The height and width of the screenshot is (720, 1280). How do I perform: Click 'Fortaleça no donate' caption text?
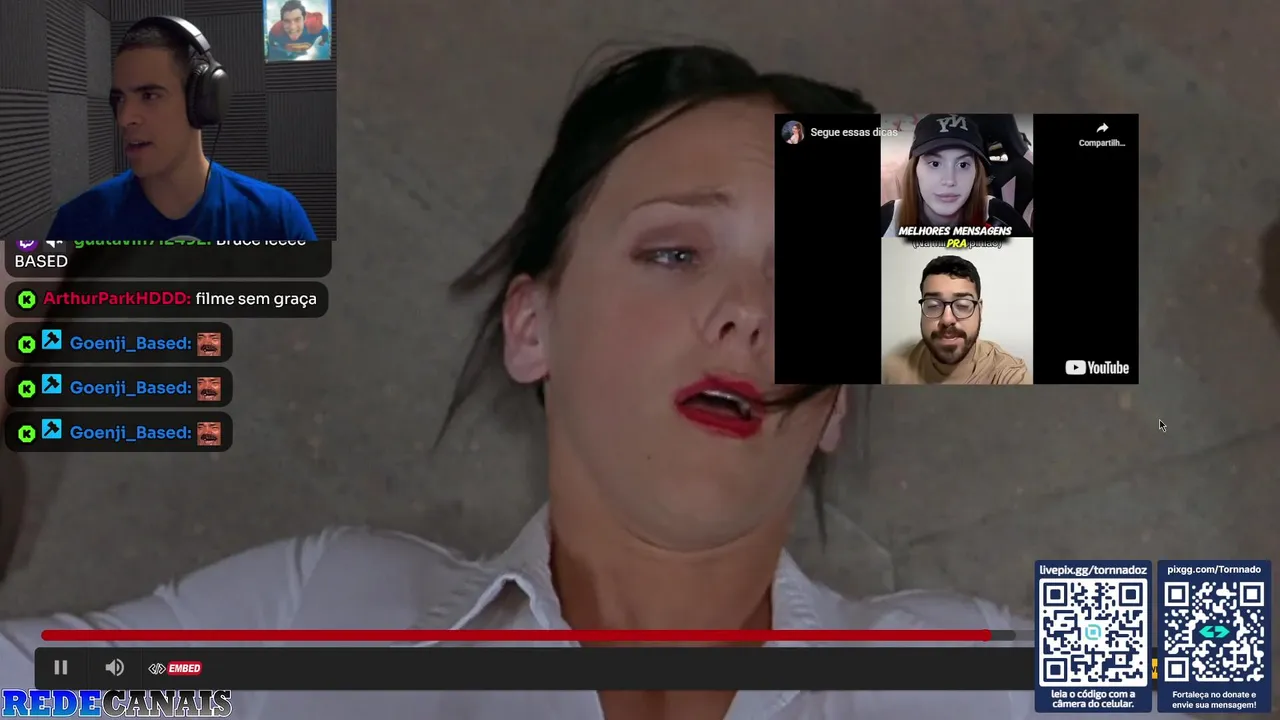[1214, 699]
